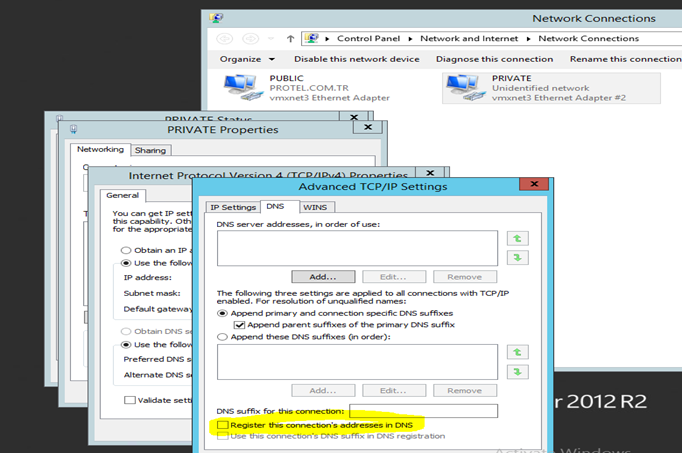The image size is (682, 453).
Task: Move DNS server address up with top arrow
Action: point(518,239)
